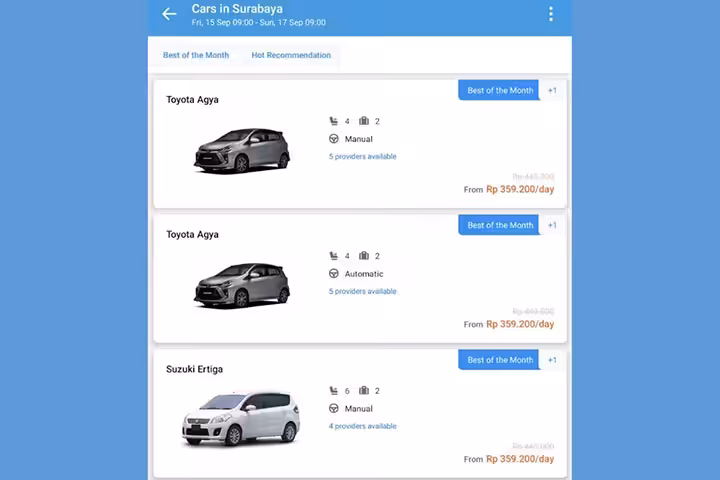Open 5 providers available on Automatic Agya
Screen dimensions: 720x480
pyautogui.click(x=362, y=291)
